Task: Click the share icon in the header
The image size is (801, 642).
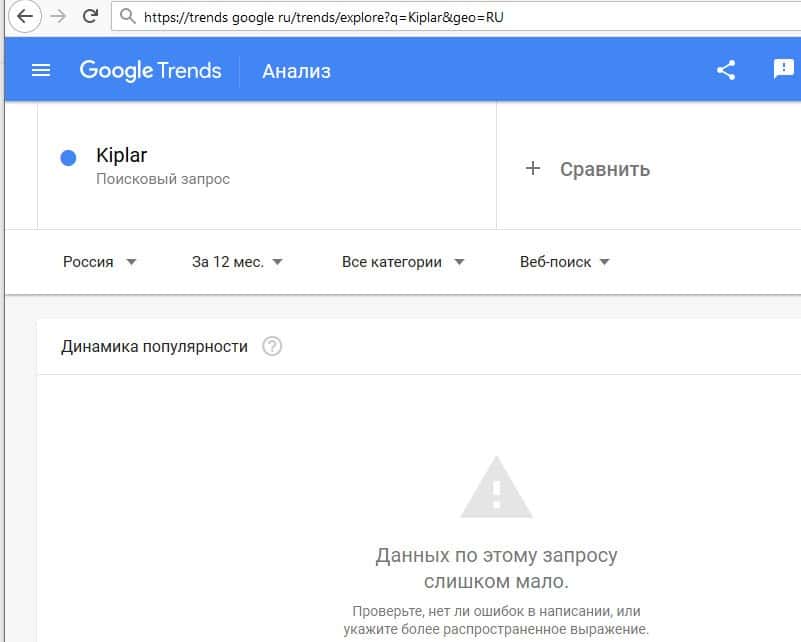Action: point(726,70)
